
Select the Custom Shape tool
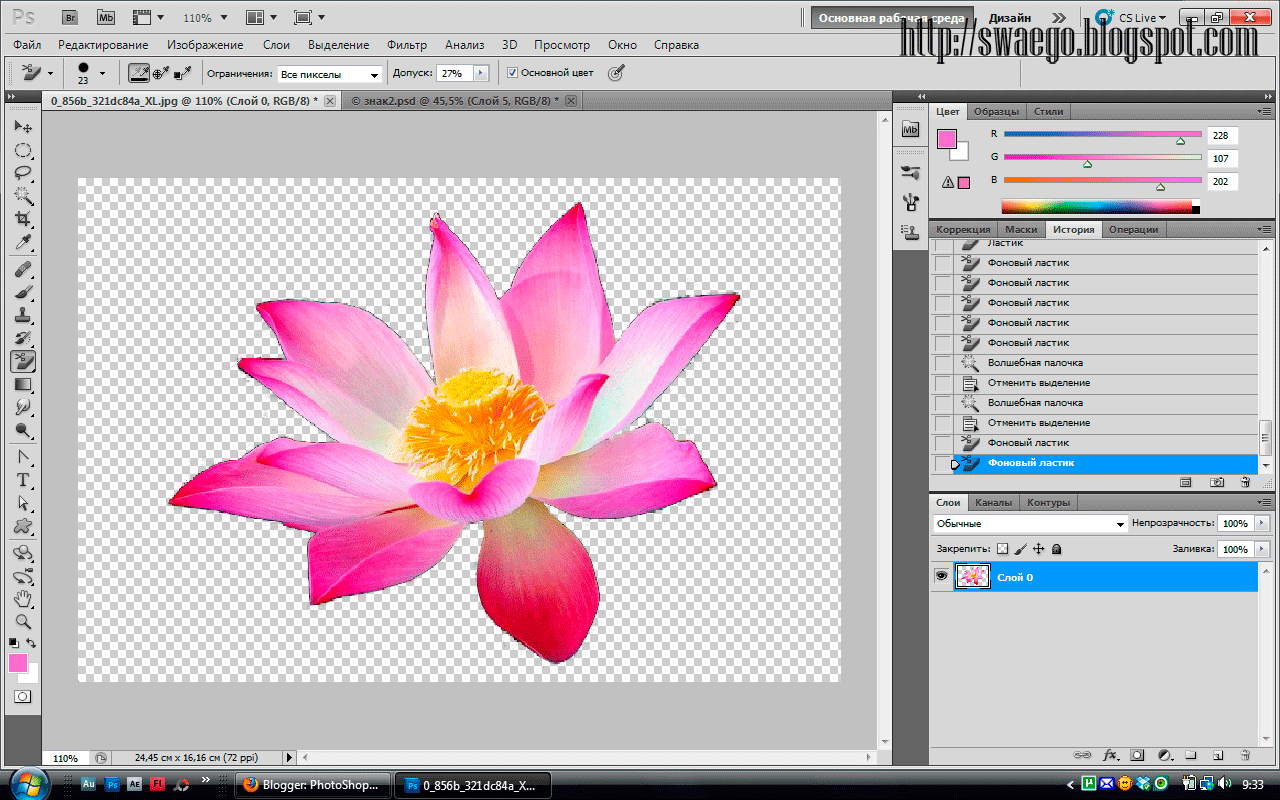[22, 526]
